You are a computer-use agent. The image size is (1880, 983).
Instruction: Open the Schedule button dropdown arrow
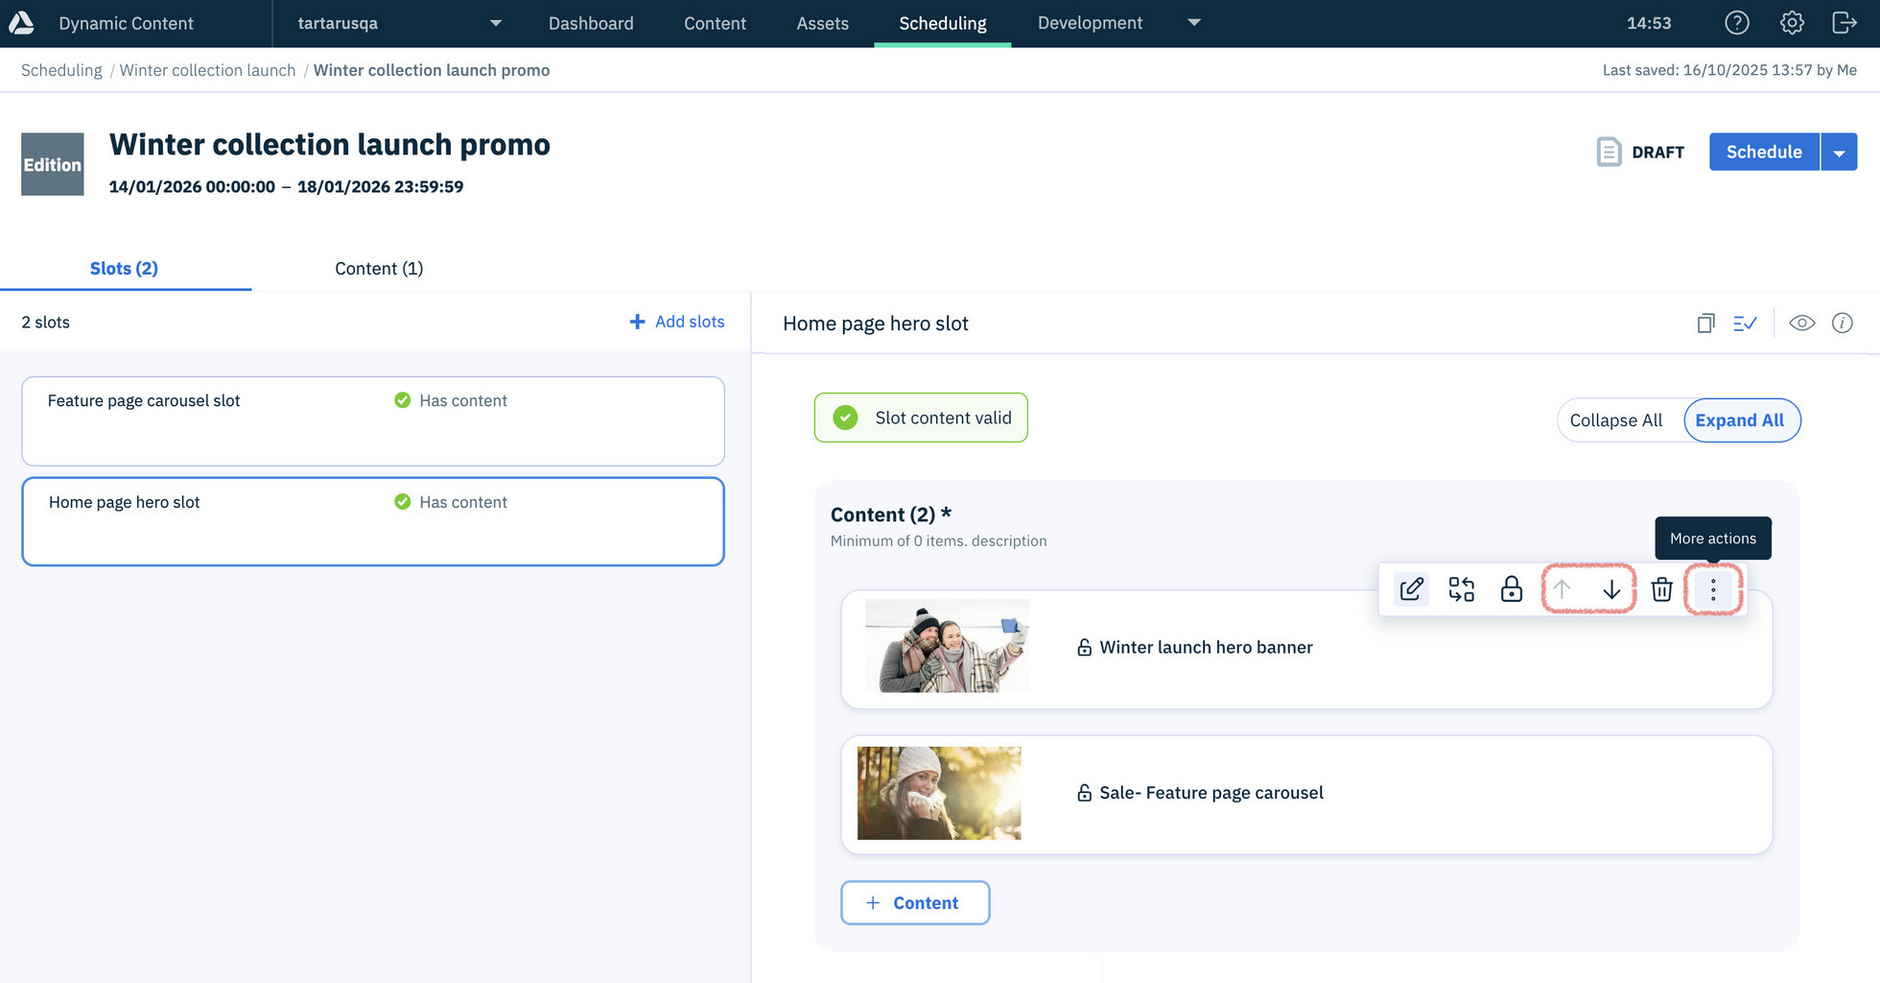point(1840,151)
